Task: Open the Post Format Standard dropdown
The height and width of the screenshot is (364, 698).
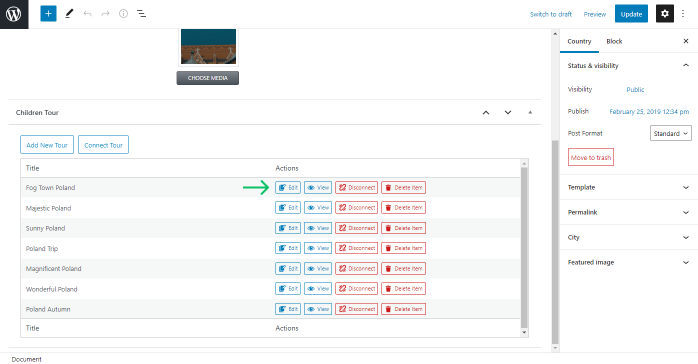Action: tap(670, 133)
